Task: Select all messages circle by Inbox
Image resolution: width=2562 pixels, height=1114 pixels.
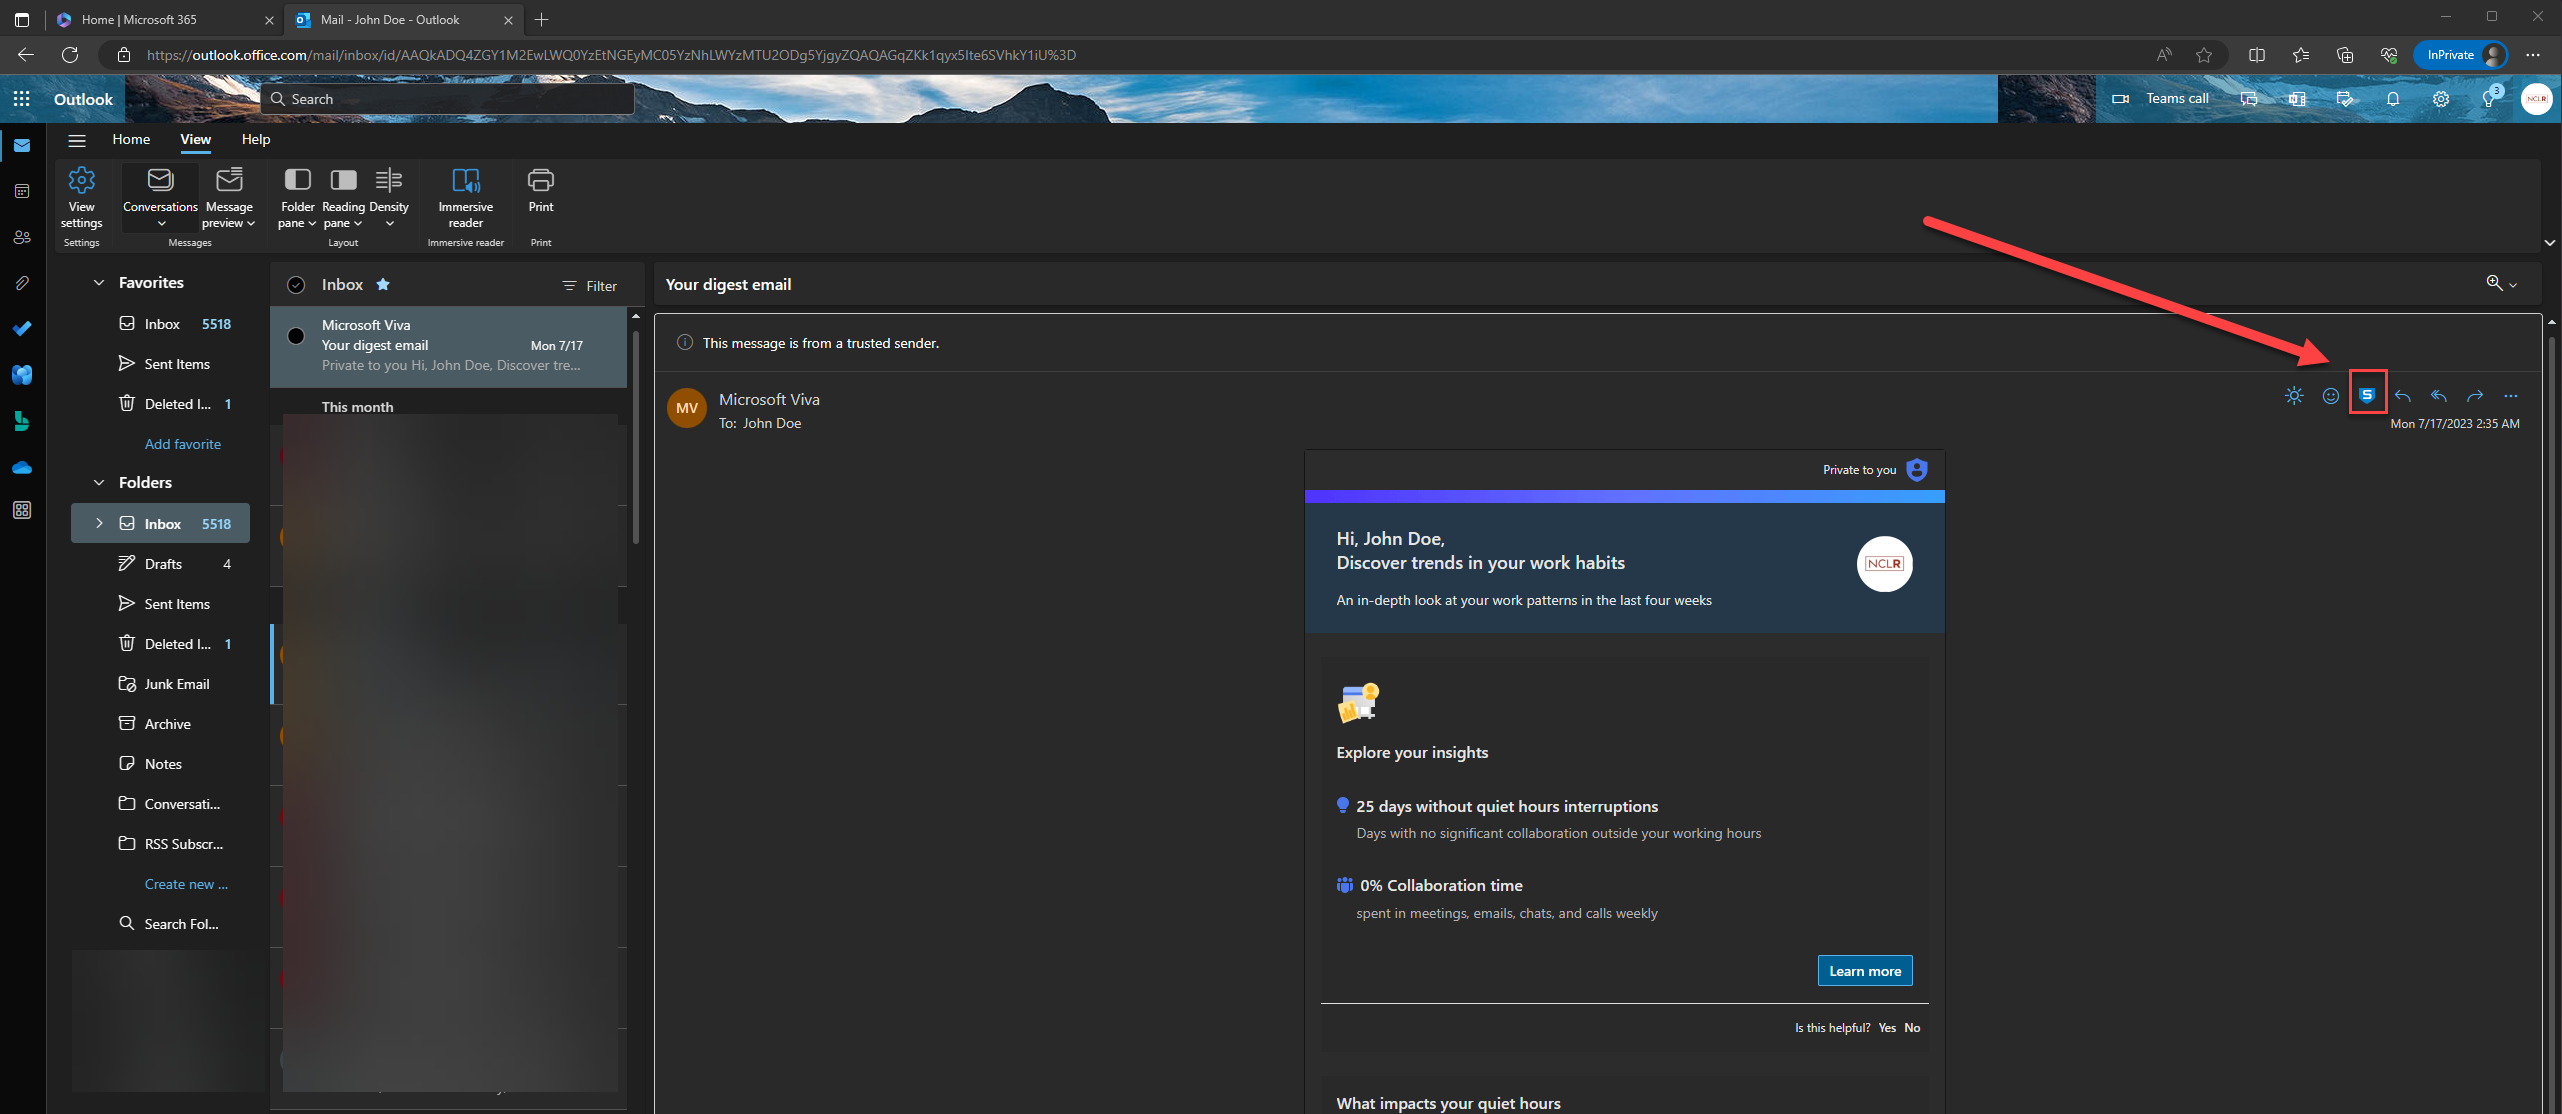Action: 296,285
